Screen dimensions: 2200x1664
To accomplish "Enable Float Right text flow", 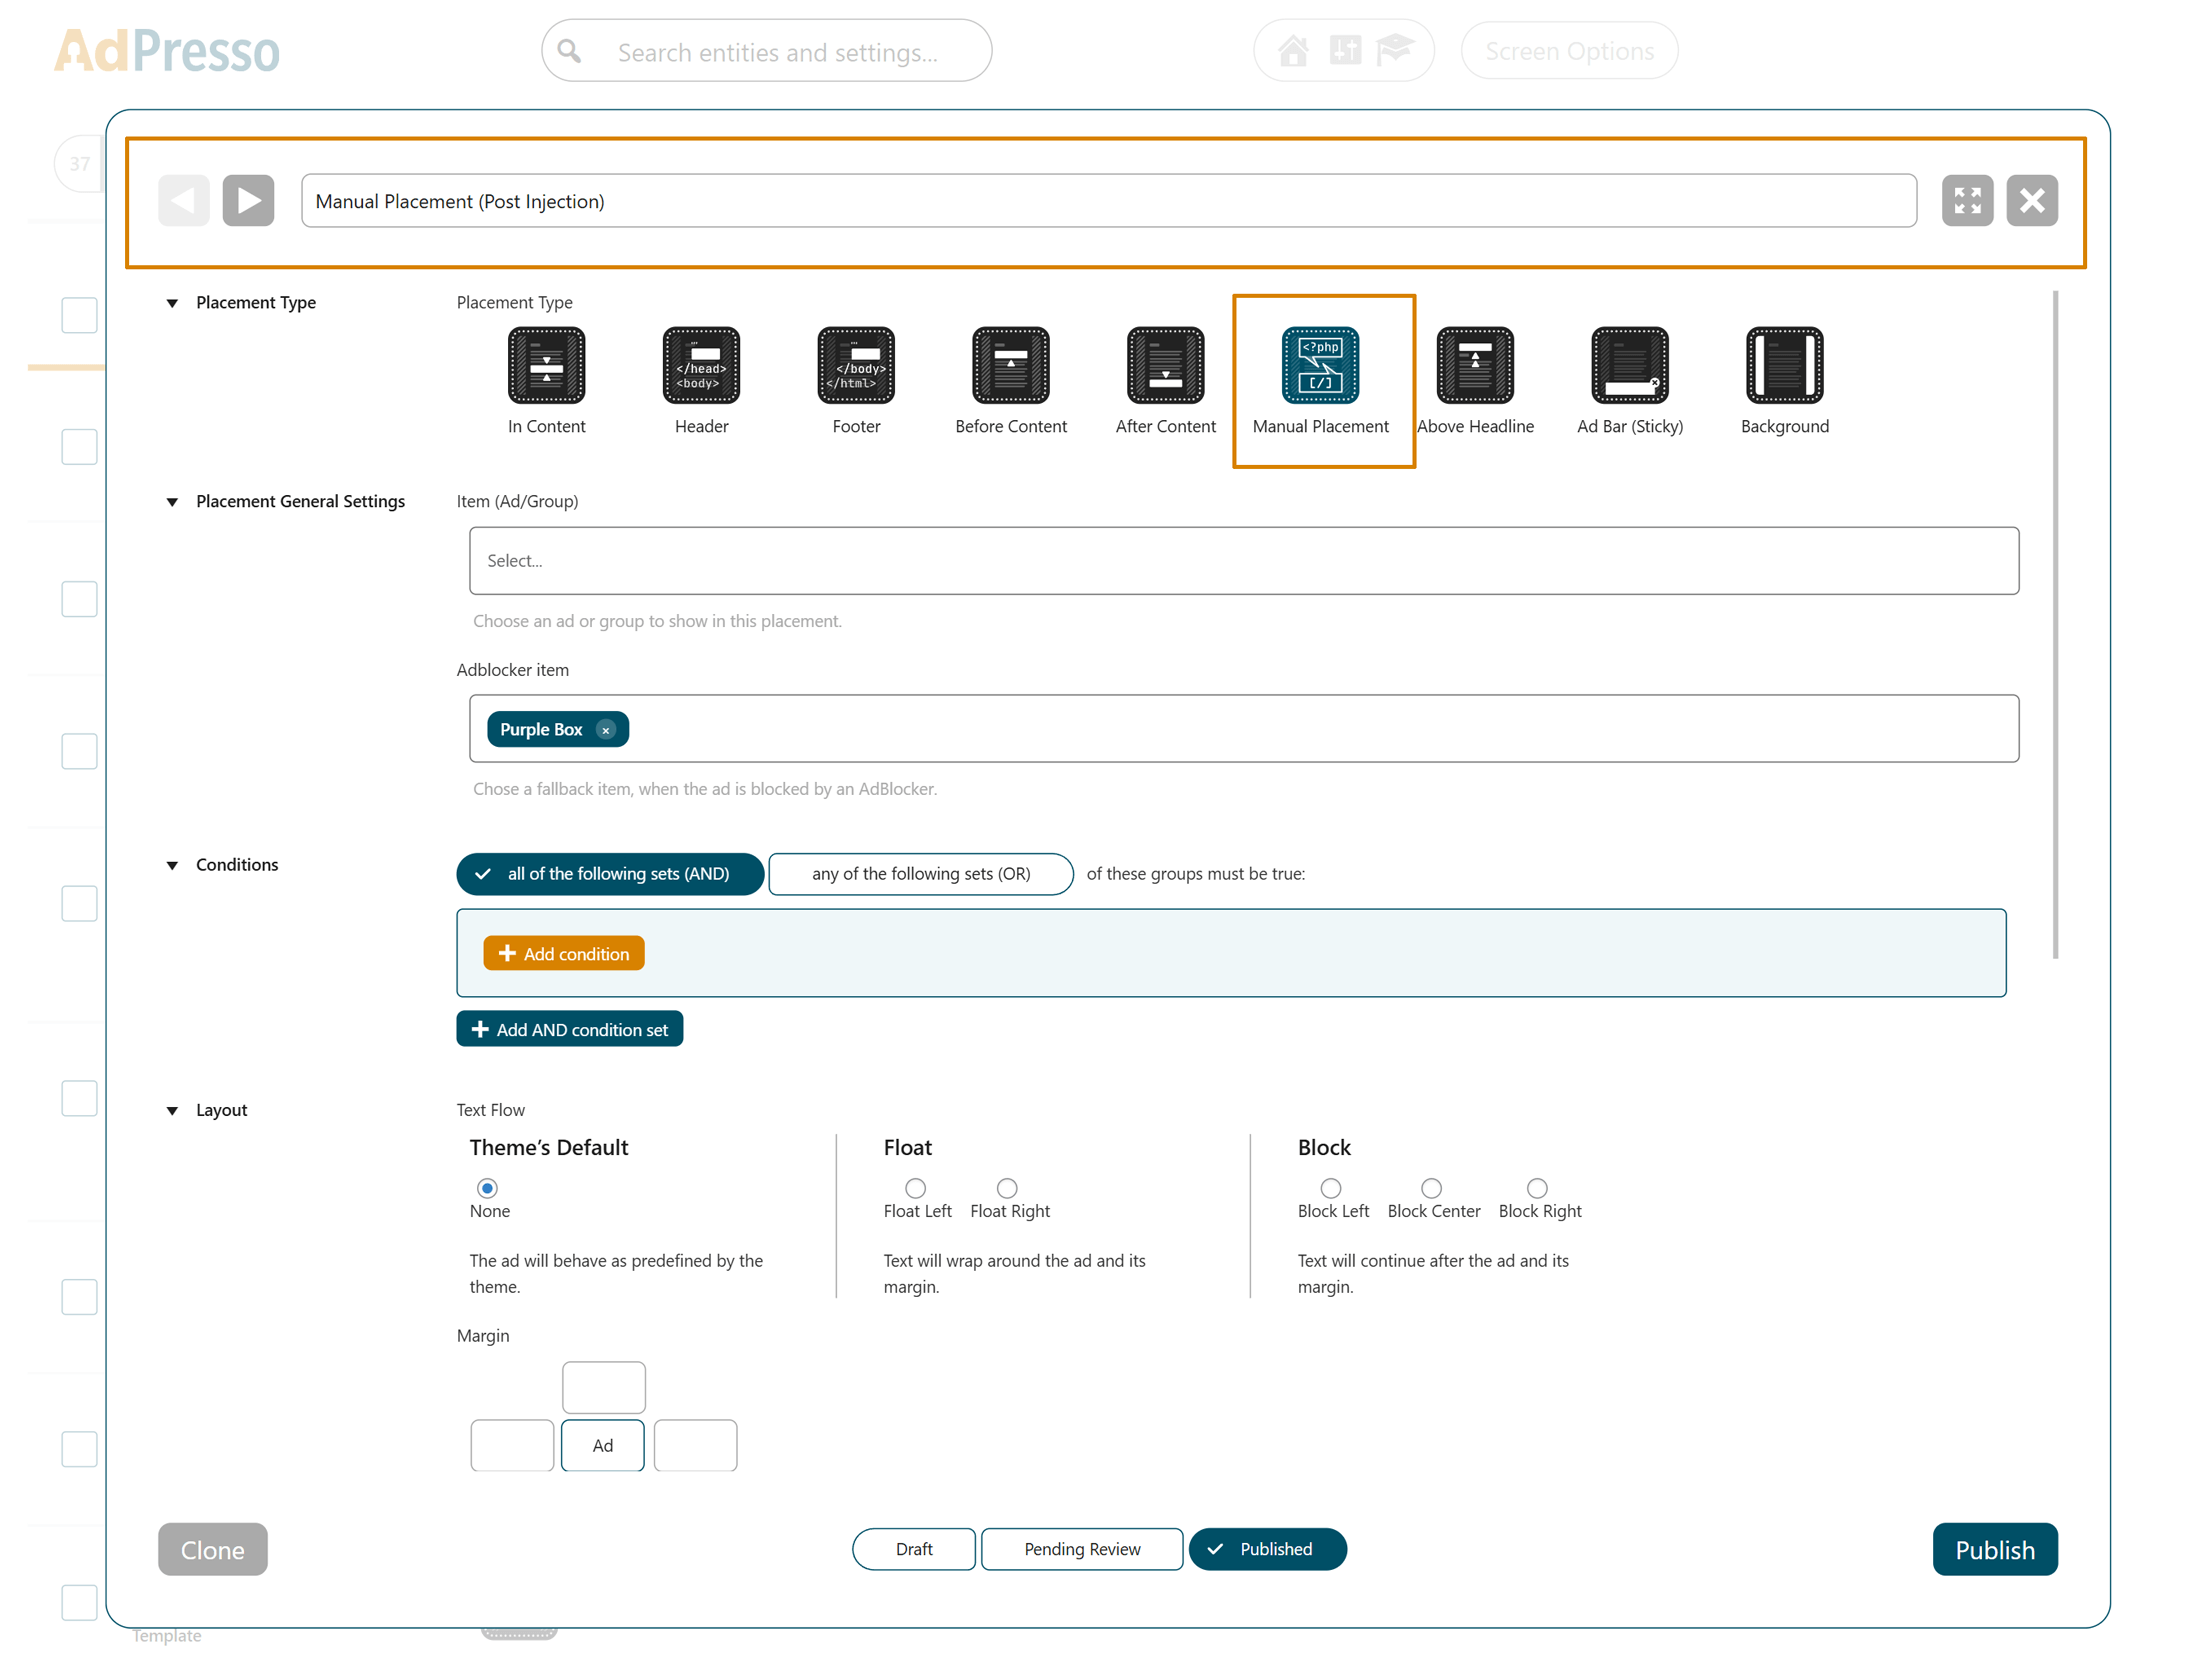I will 1006,1188.
